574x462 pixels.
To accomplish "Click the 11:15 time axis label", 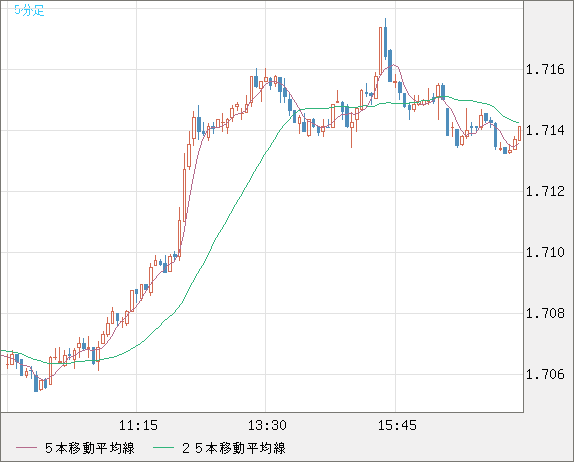I will click(138, 425).
